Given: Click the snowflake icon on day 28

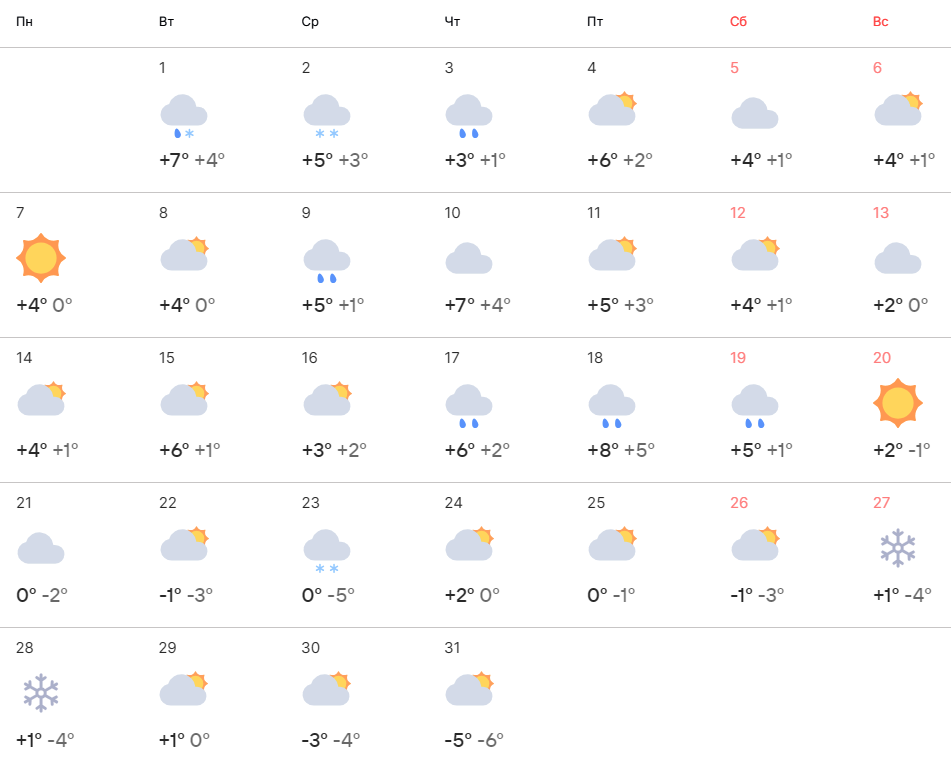Looking at the screenshot, I should click(41, 693).
